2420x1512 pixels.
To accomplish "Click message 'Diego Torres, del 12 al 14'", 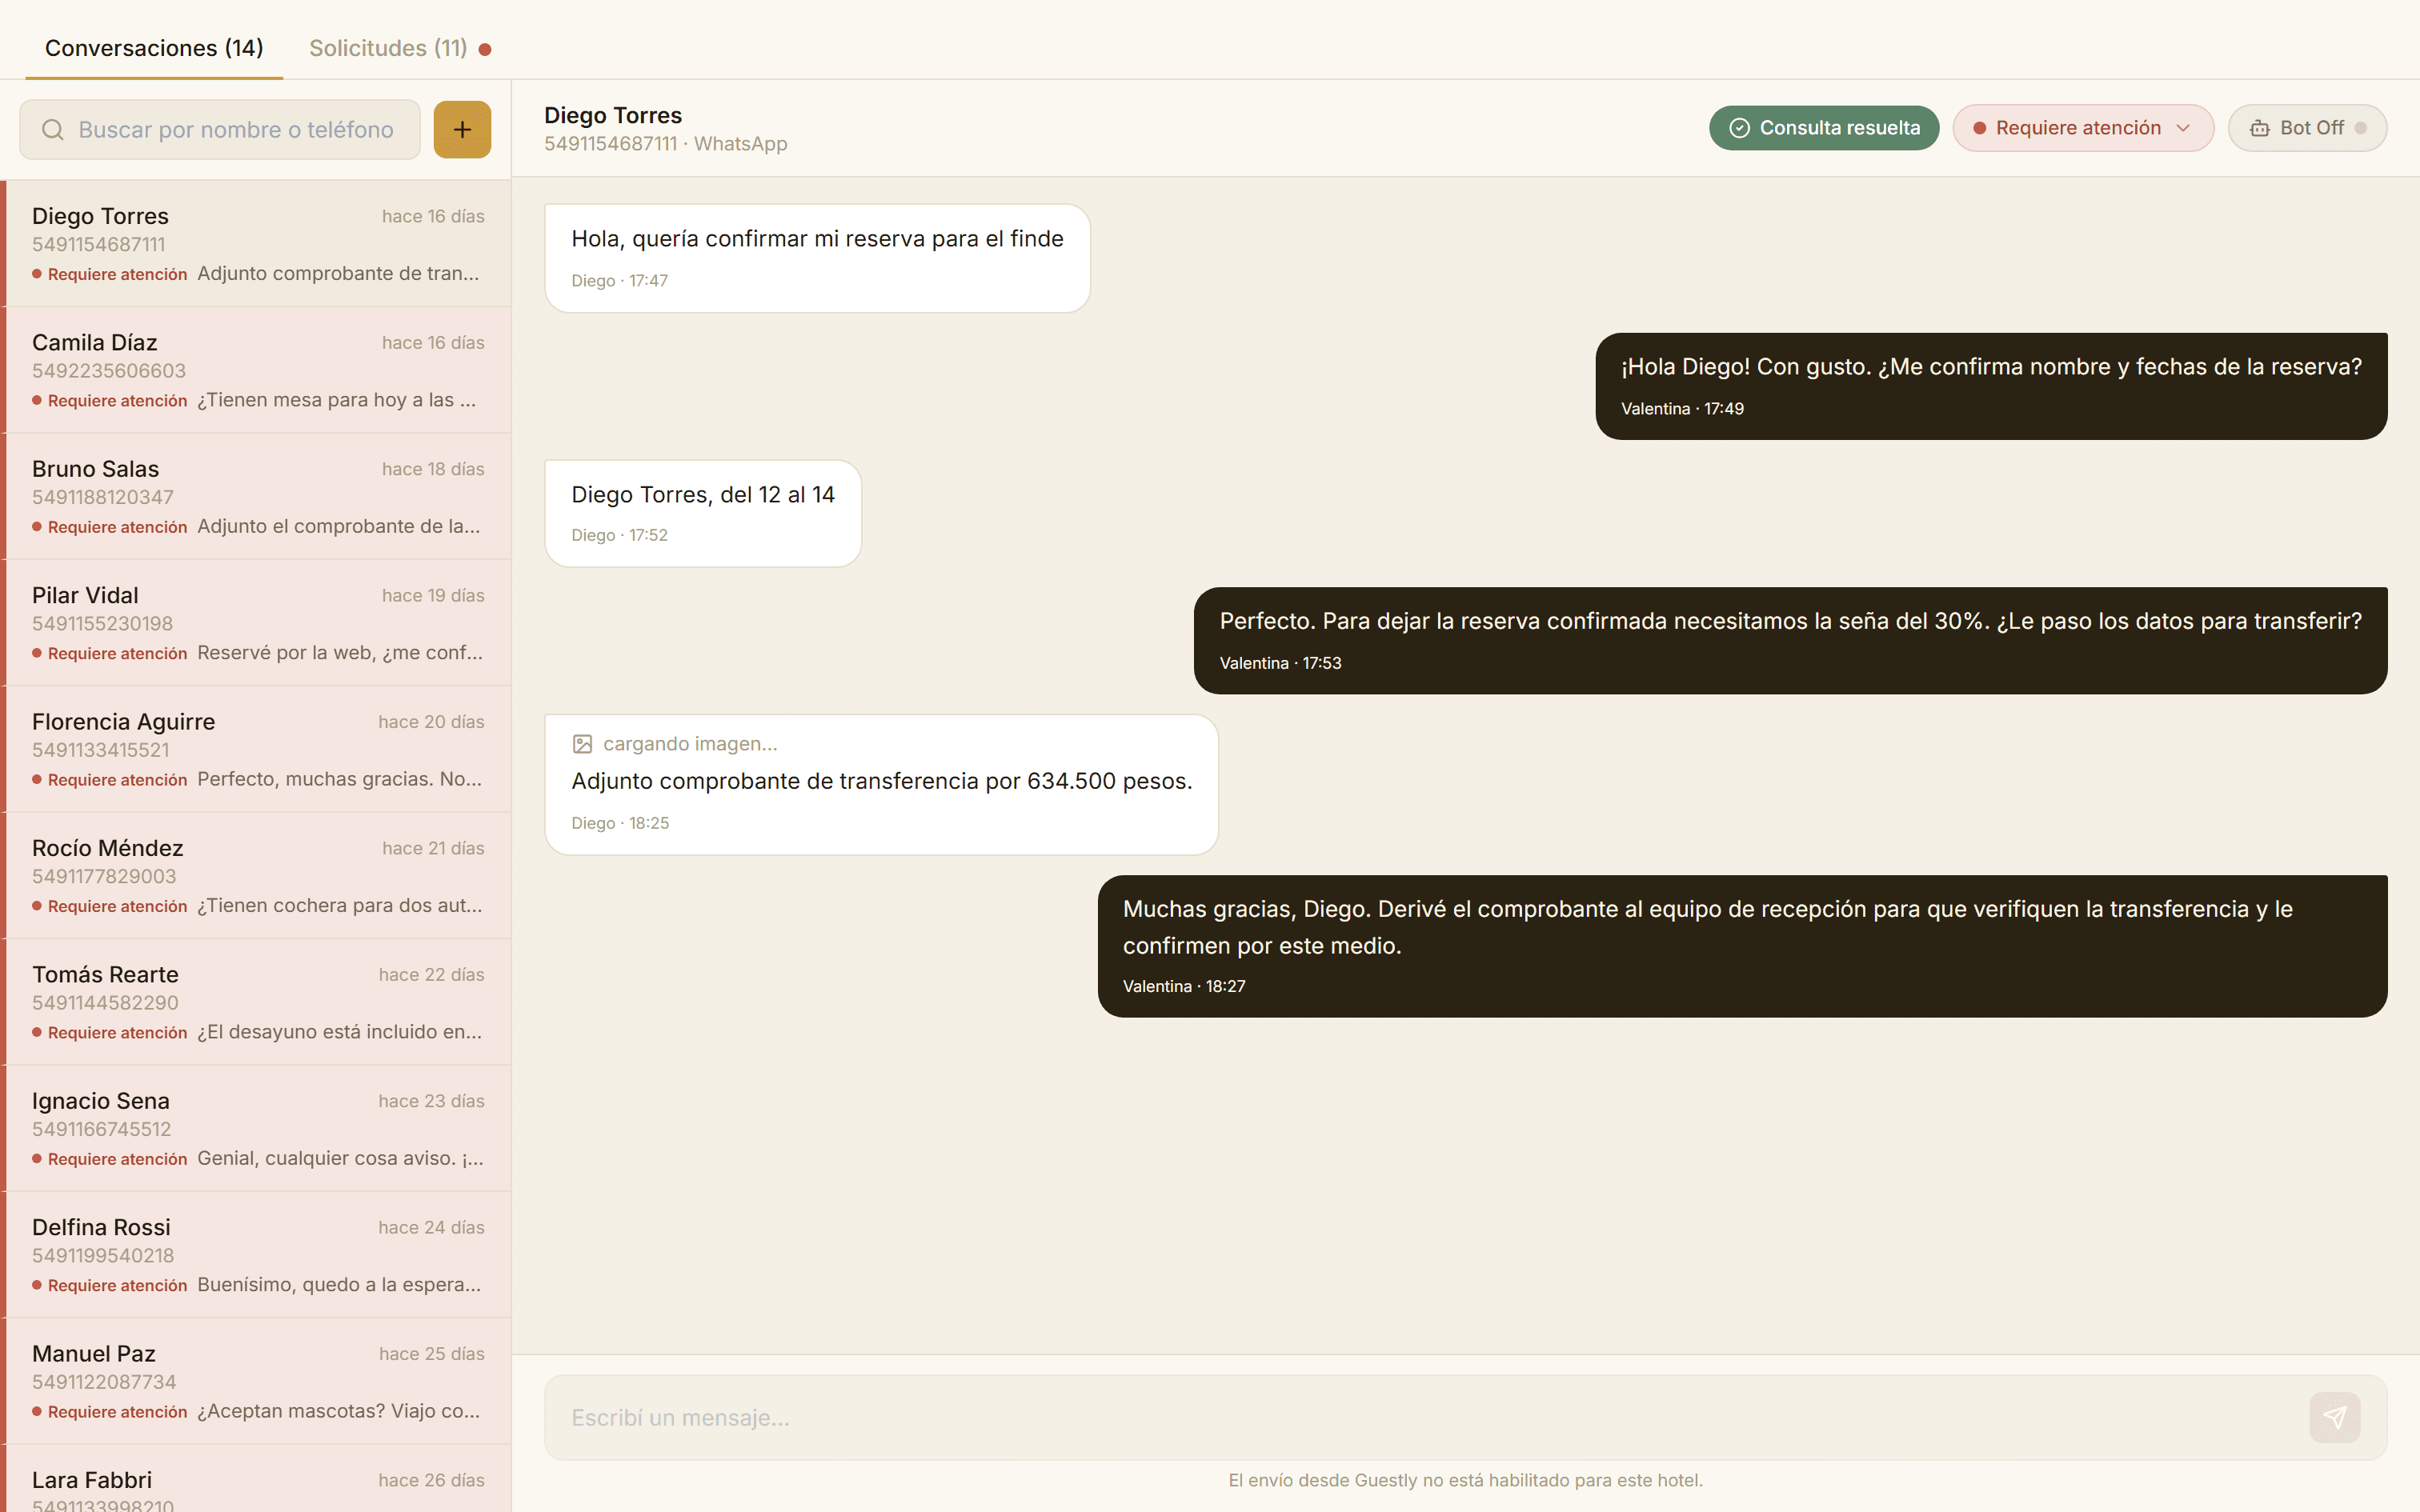I will (x=703, y=513).
